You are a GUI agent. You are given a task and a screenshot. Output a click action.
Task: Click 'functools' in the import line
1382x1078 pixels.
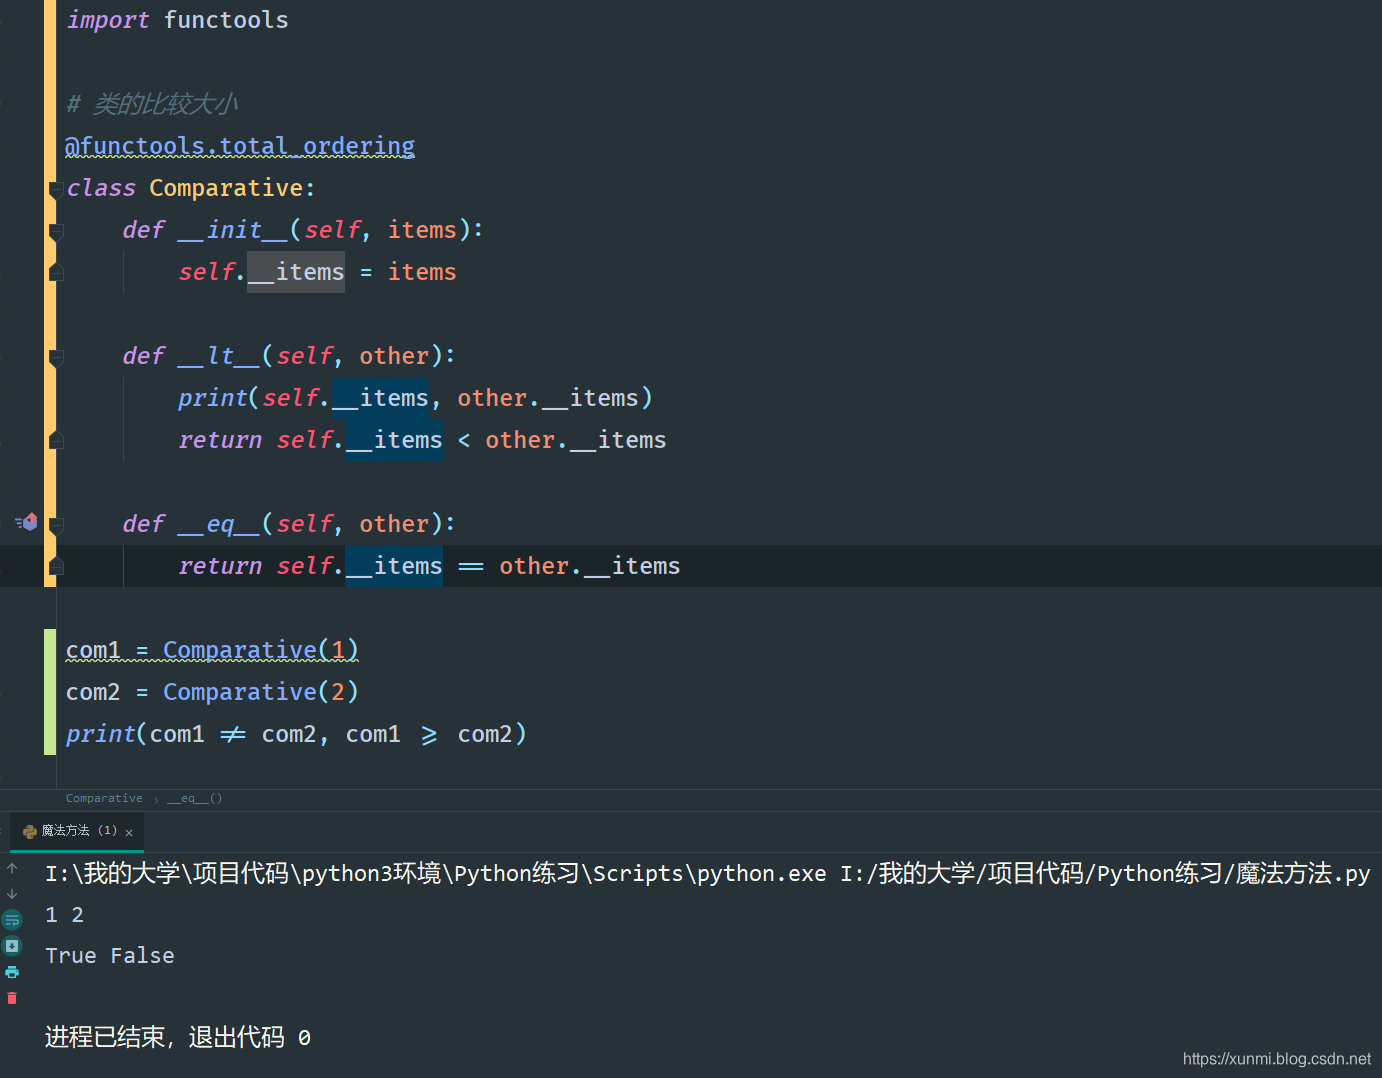click(226, 20)
